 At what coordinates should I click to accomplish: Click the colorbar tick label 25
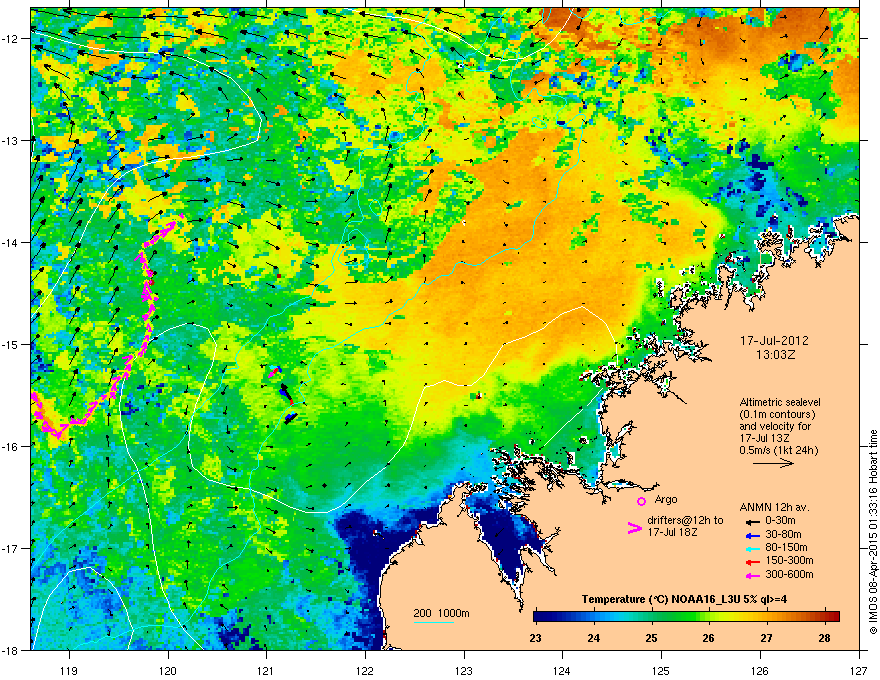[651, 638]
